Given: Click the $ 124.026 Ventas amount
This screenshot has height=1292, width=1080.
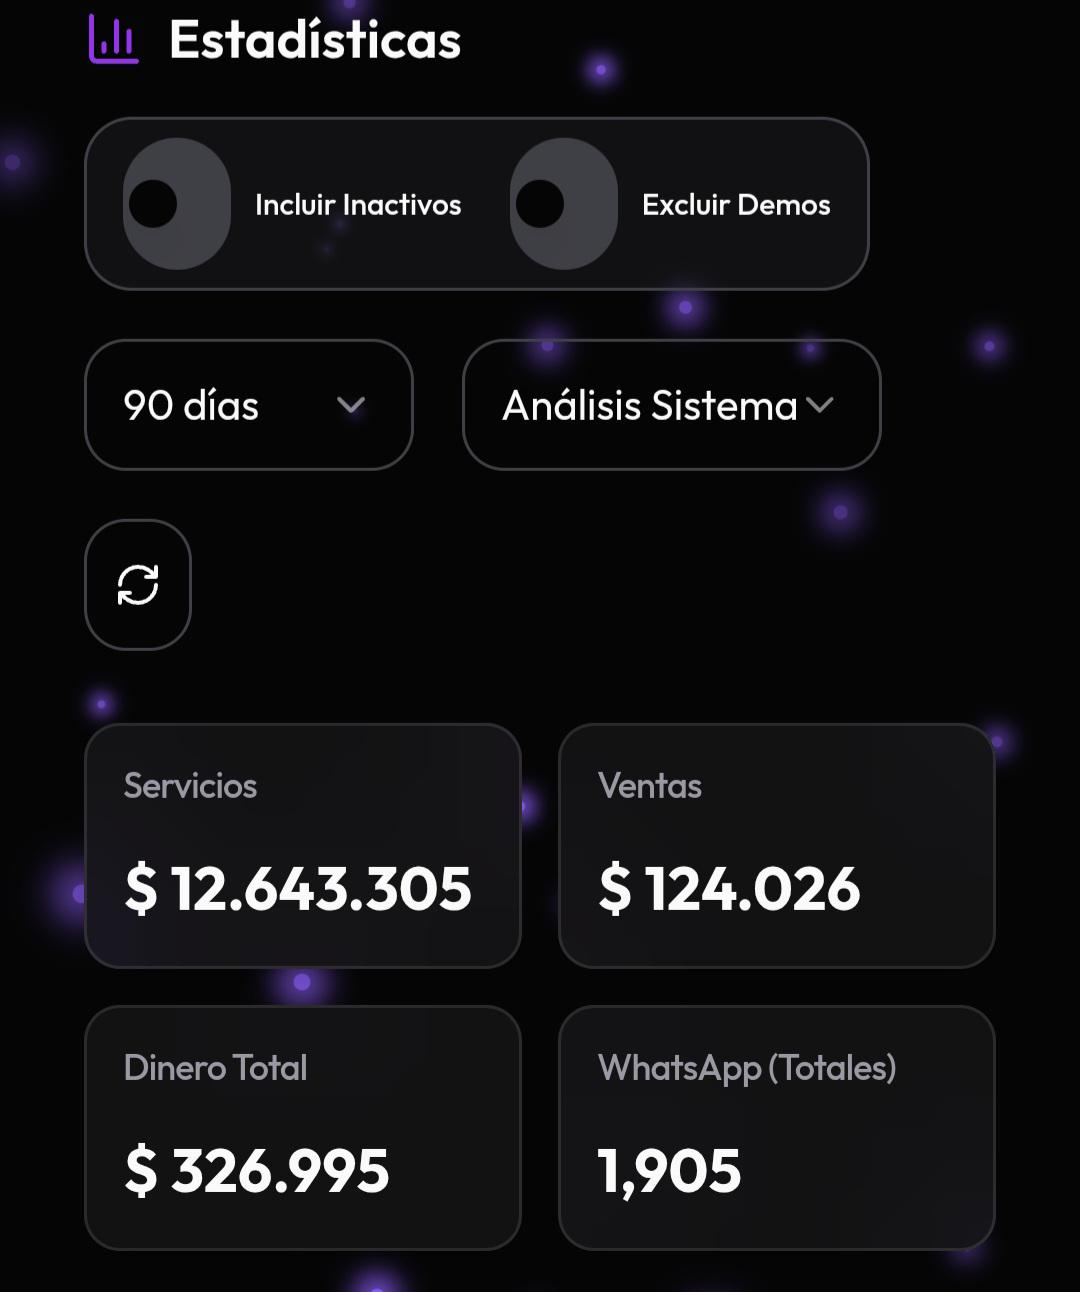Looking at the screenshot, I should click(x=729, y=889).
